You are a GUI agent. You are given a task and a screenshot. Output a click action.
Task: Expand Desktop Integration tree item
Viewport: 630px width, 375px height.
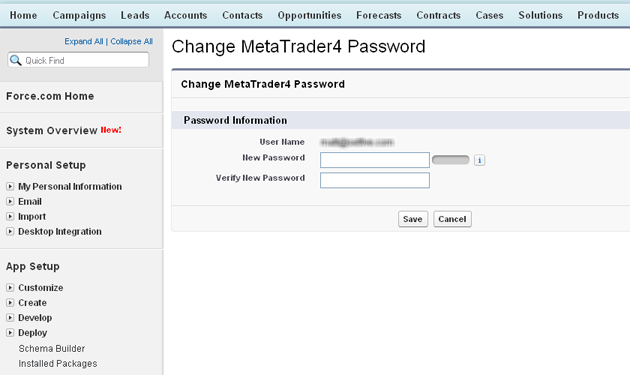pos(10,232)
